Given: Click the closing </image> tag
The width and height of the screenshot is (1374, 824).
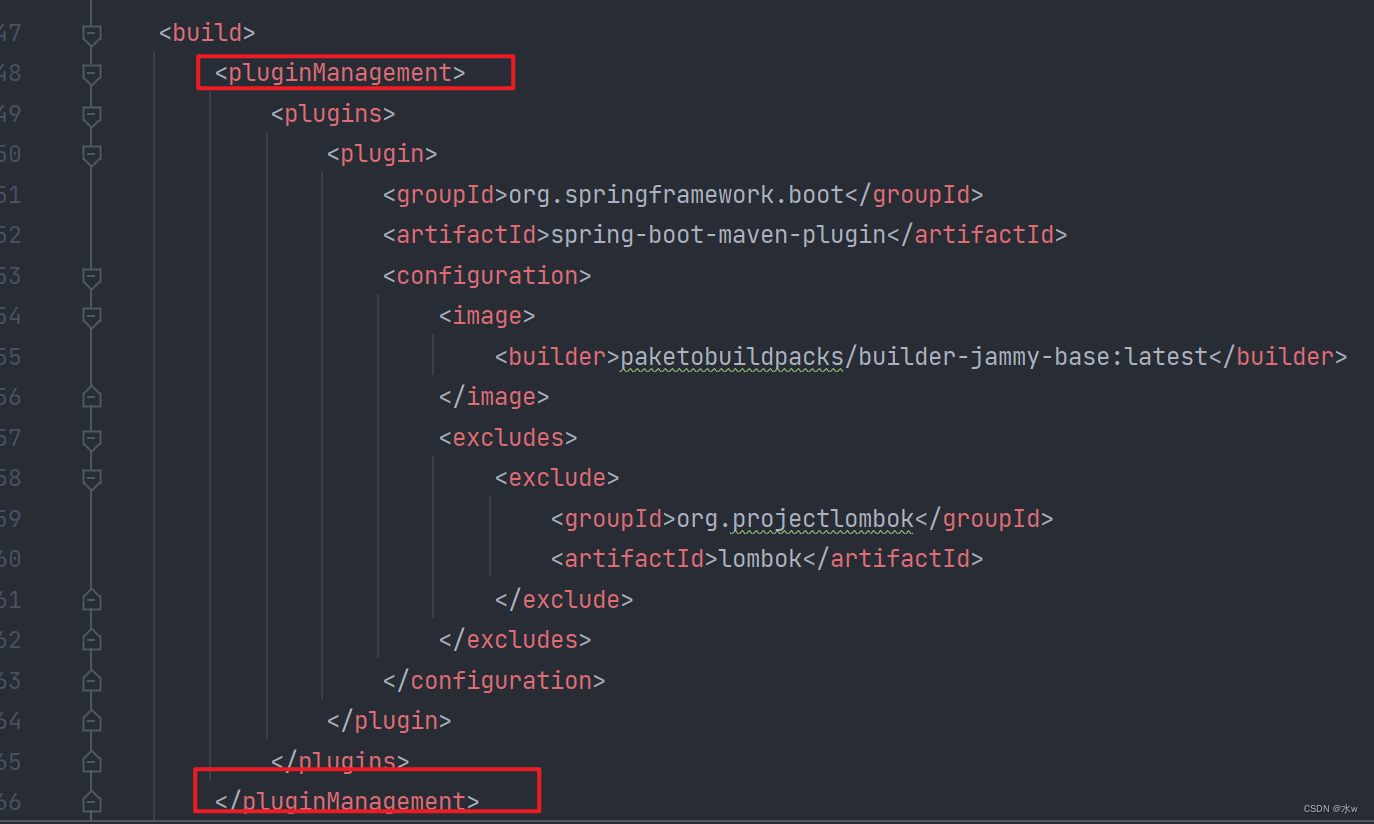Looking at the screenshot, I should [494, 397].
